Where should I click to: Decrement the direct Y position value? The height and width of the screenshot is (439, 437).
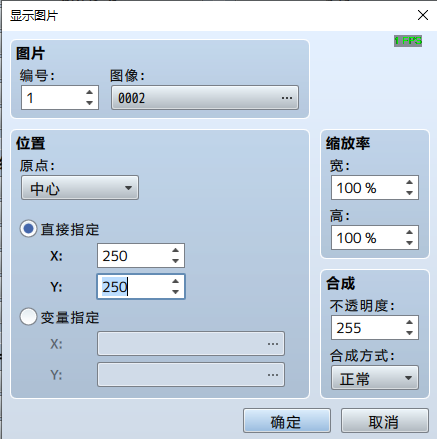(176, 292)
